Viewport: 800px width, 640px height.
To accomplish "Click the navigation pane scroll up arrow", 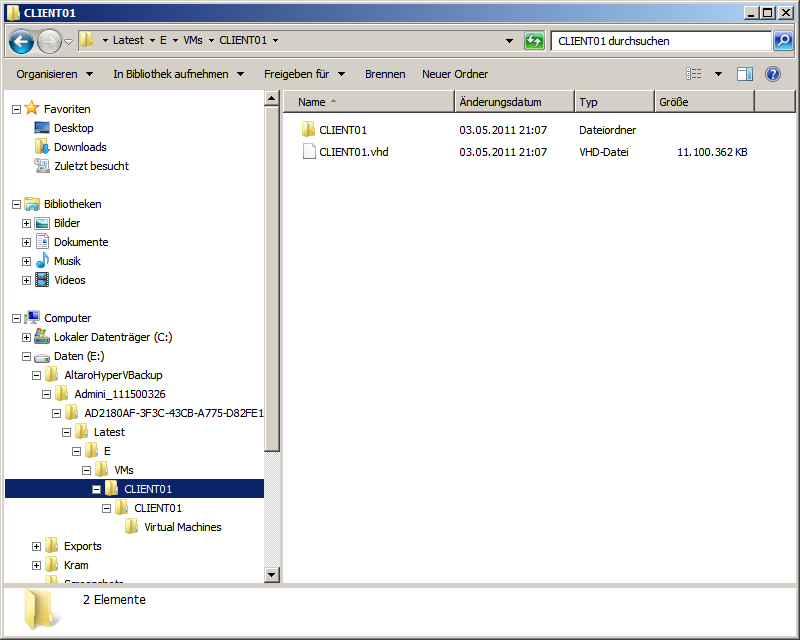I will click(x=271, y=98).
